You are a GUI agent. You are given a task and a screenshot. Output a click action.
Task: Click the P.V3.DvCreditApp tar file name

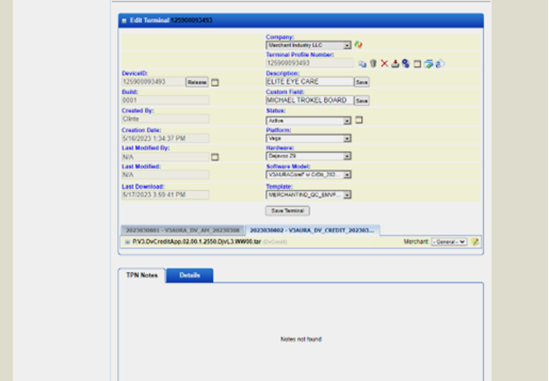(197, 242)
